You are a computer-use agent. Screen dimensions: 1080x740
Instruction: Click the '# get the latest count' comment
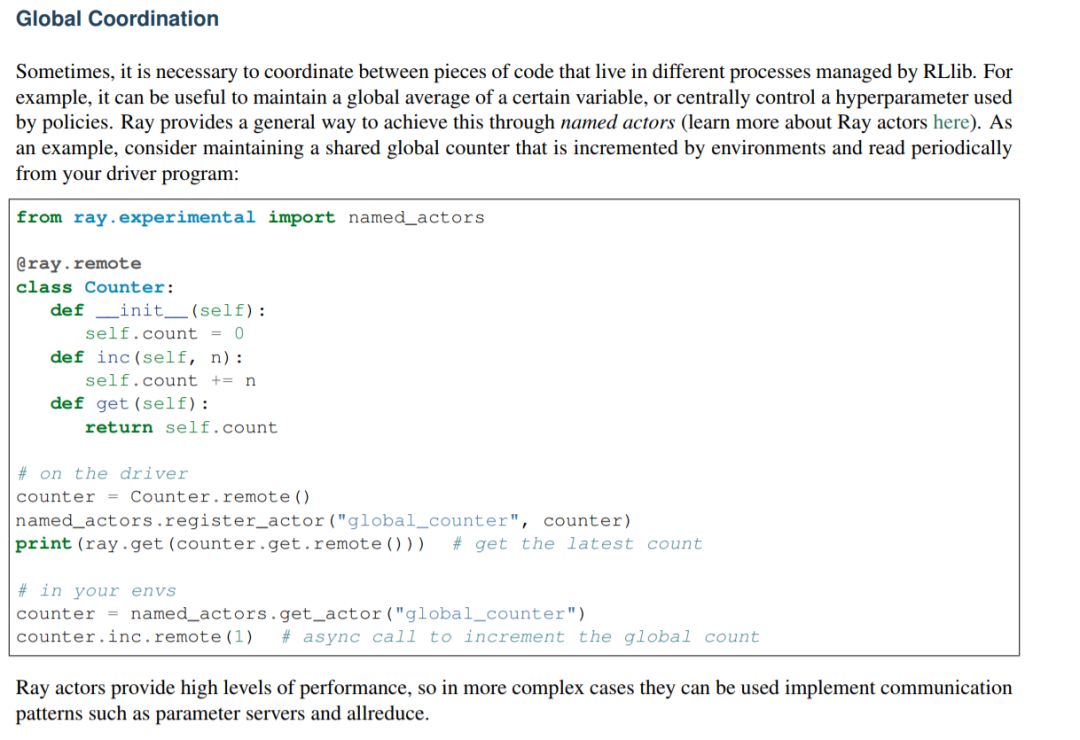pos(577,544)
